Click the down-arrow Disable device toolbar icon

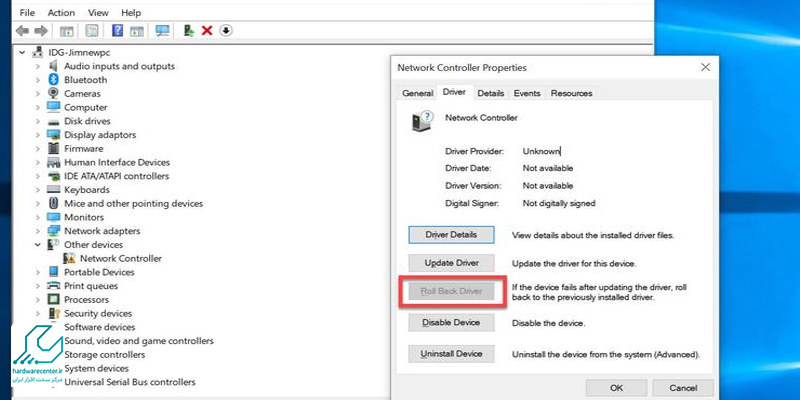point(226,31)
